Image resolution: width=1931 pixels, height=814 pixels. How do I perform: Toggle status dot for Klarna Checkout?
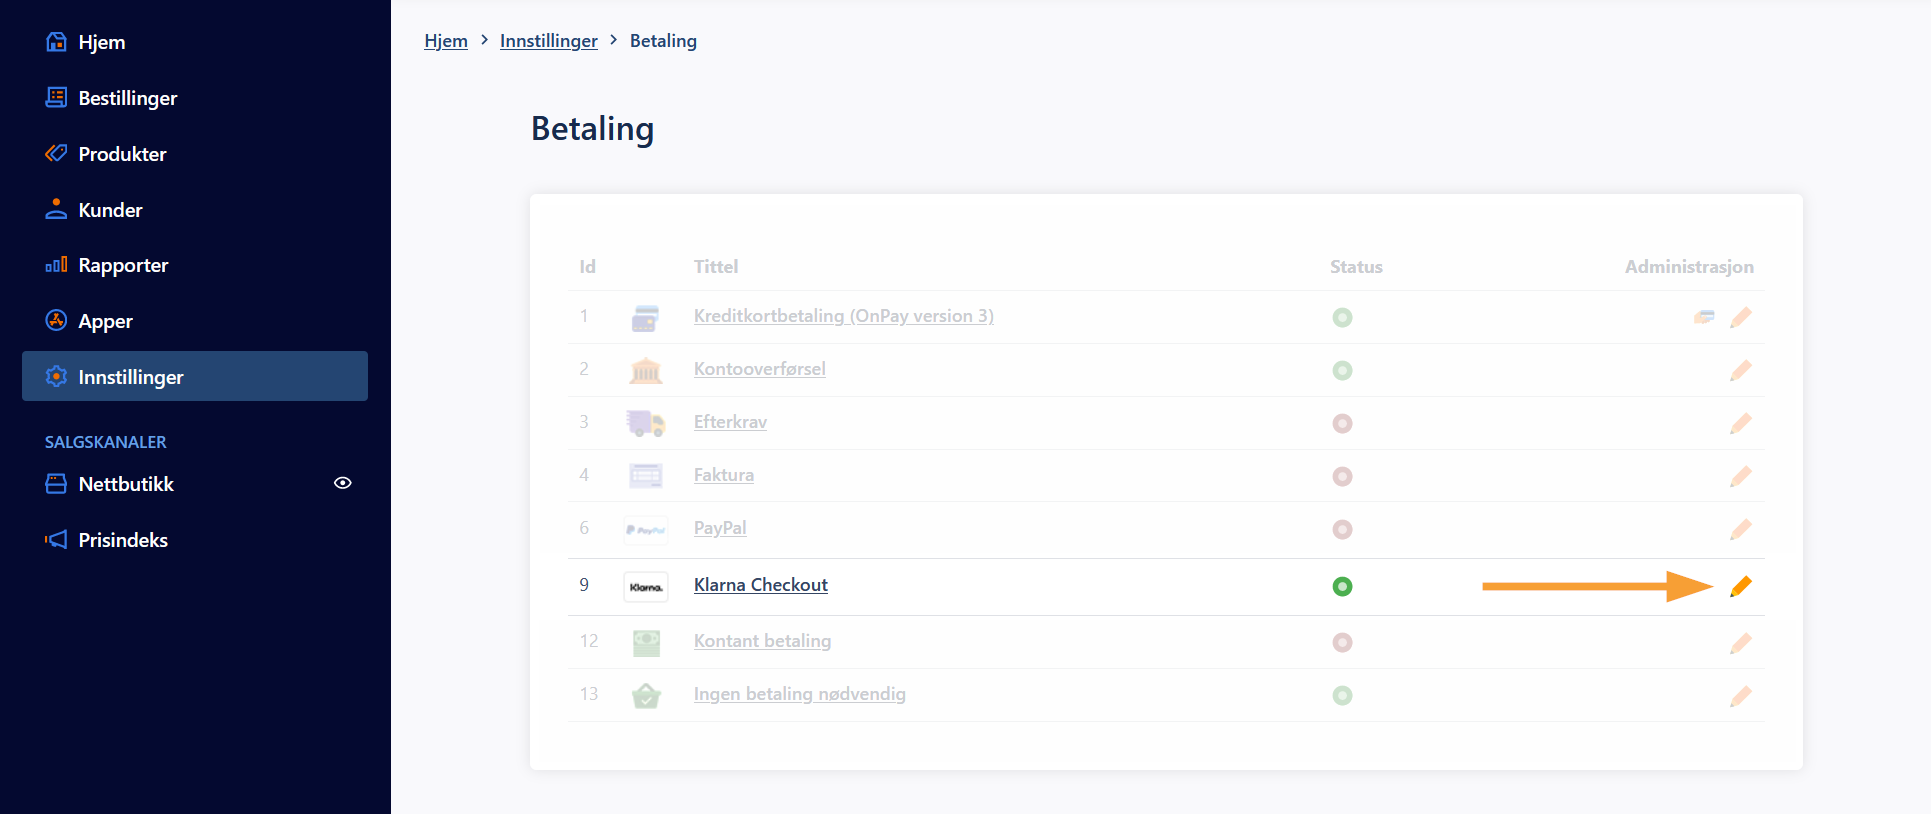coord(1342,586)
